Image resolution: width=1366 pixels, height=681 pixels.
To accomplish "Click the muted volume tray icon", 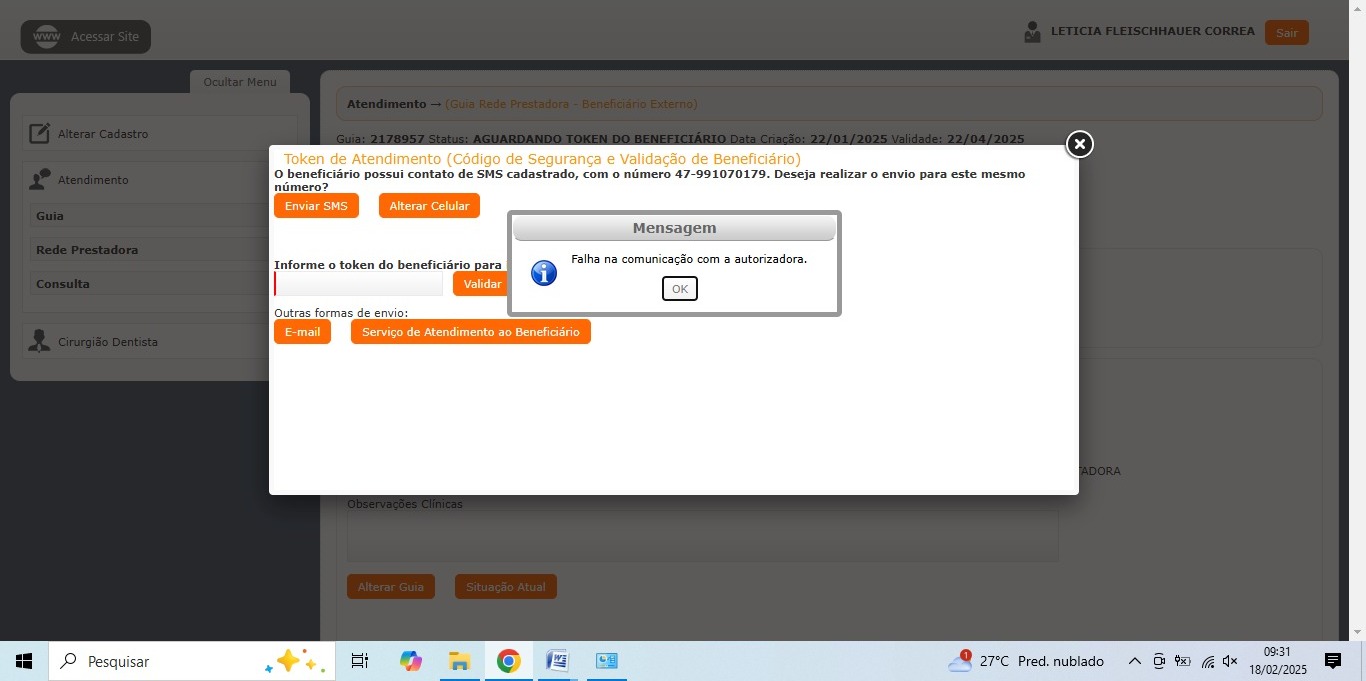I will [1231, 661].
